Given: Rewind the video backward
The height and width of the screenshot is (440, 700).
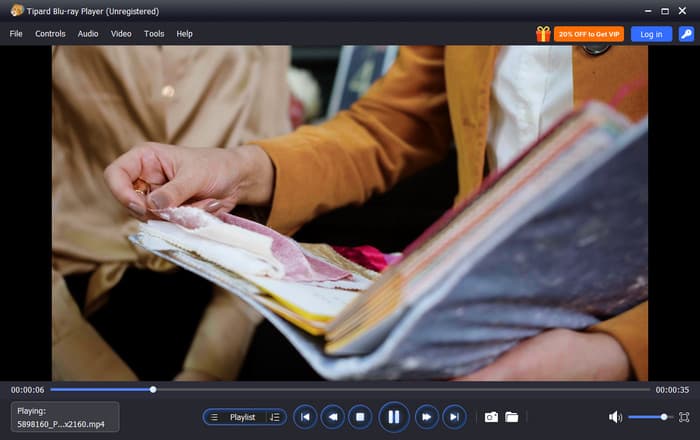Looking at the screenshot, I should (x=333, y=417).
